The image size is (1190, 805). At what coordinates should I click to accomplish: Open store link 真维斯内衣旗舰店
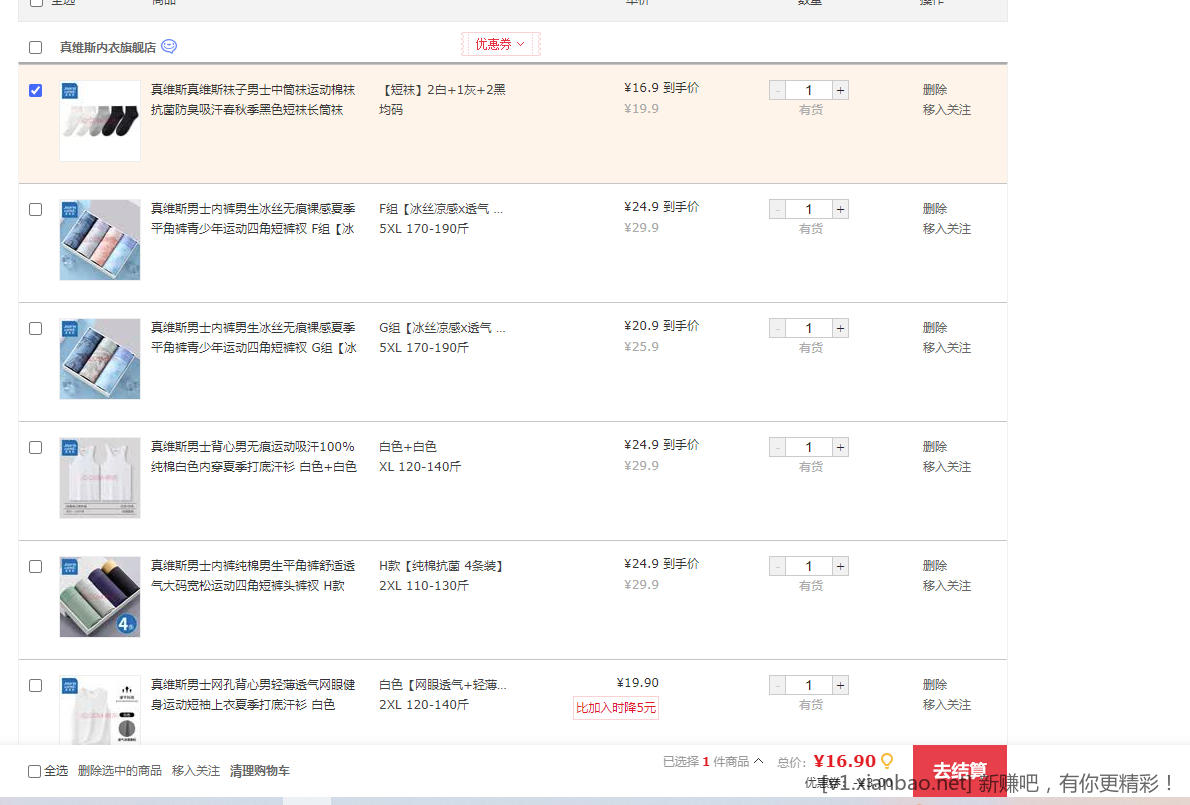[x=108, y=48]
